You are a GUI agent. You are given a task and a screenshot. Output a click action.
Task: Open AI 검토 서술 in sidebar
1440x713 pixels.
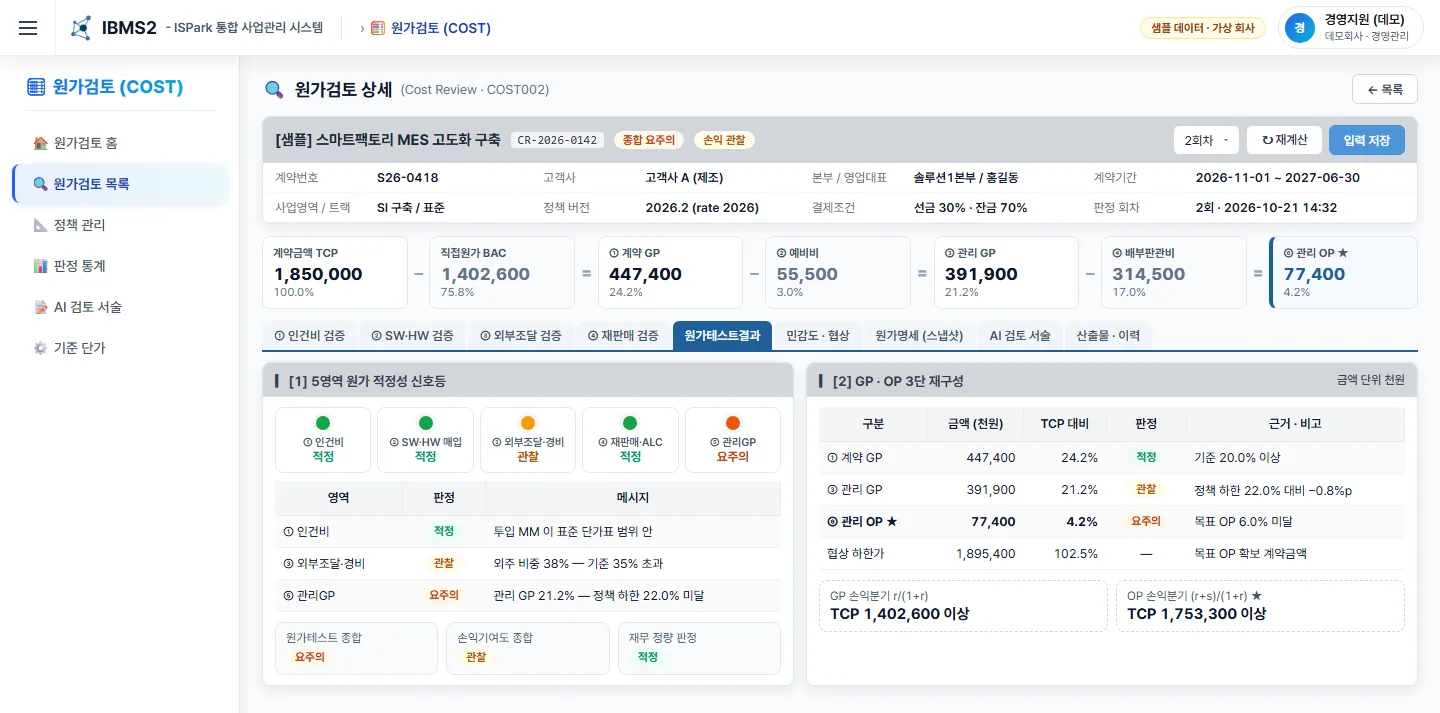coord(120,307)
